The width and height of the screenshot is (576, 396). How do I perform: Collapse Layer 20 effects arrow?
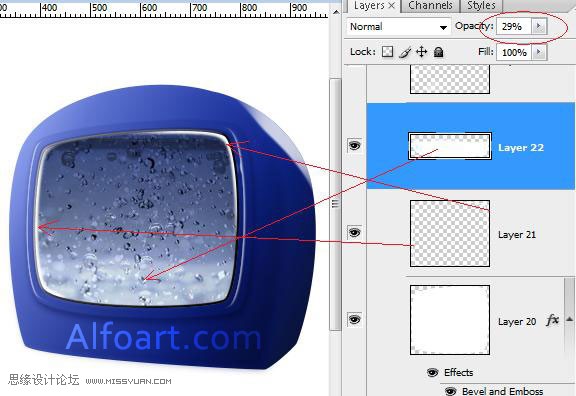coord(569,319)
